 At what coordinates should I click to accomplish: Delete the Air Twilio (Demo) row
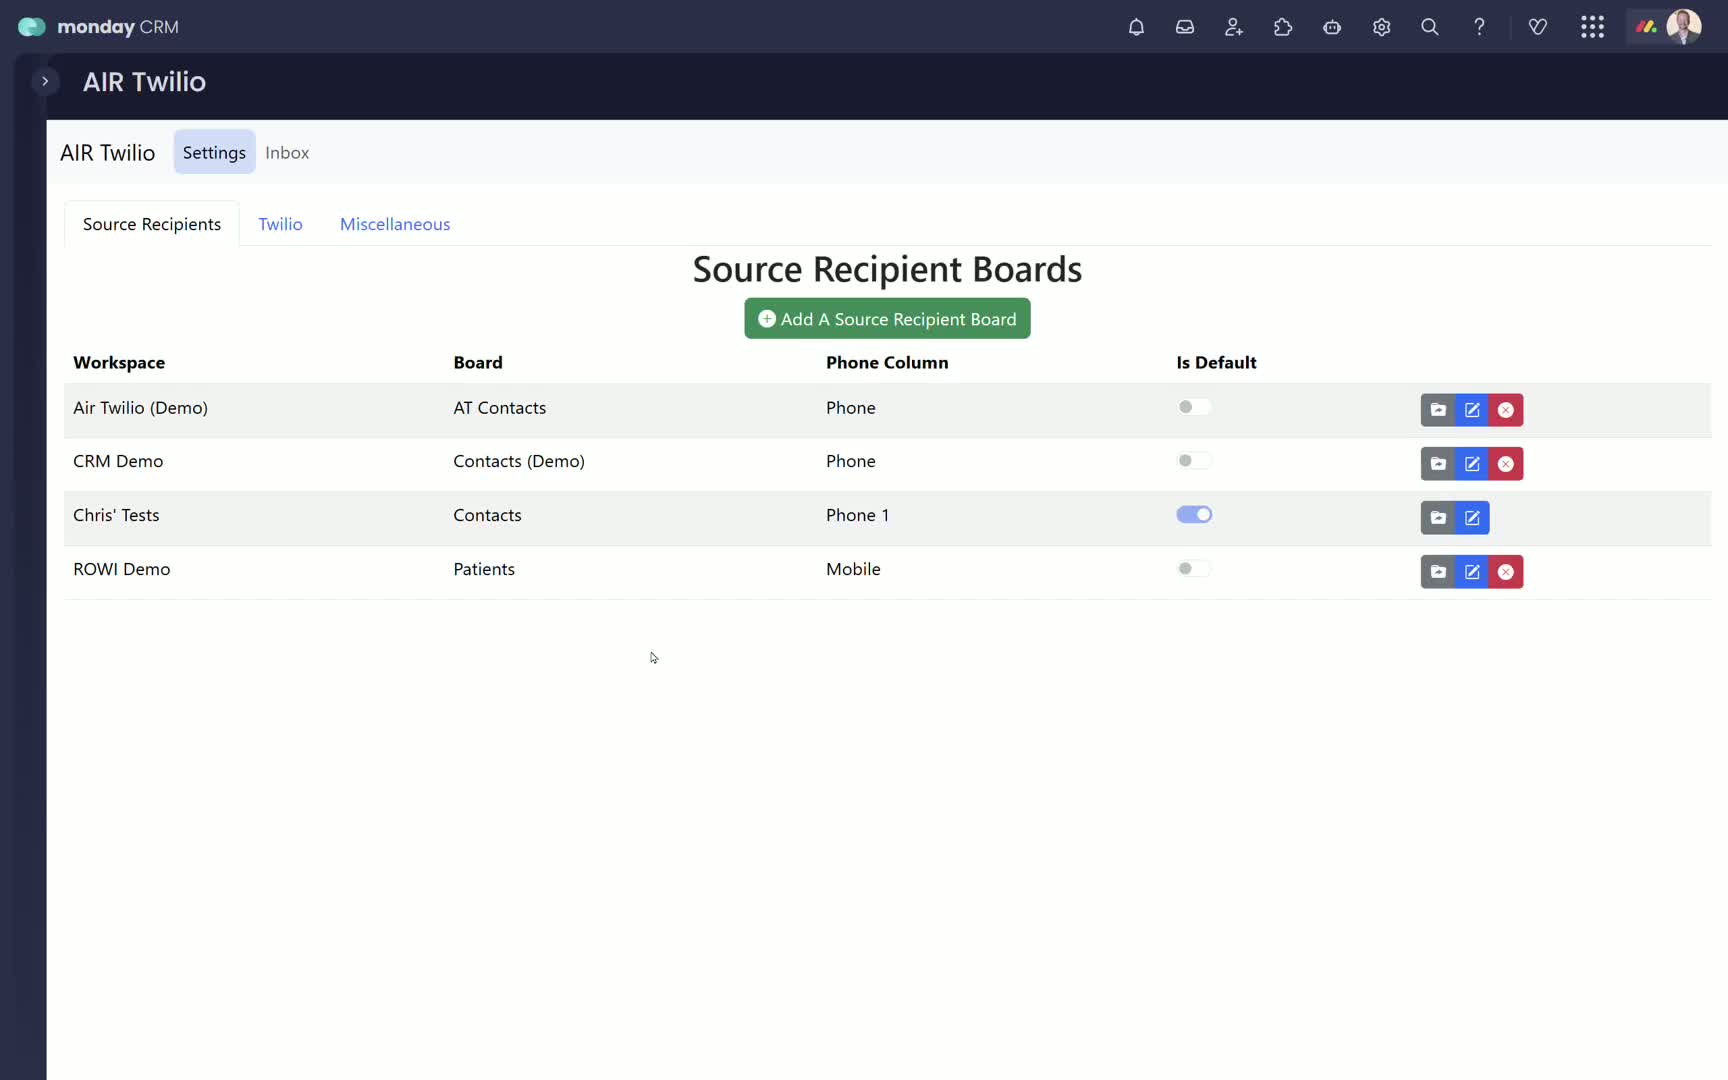pos(1506,410)
